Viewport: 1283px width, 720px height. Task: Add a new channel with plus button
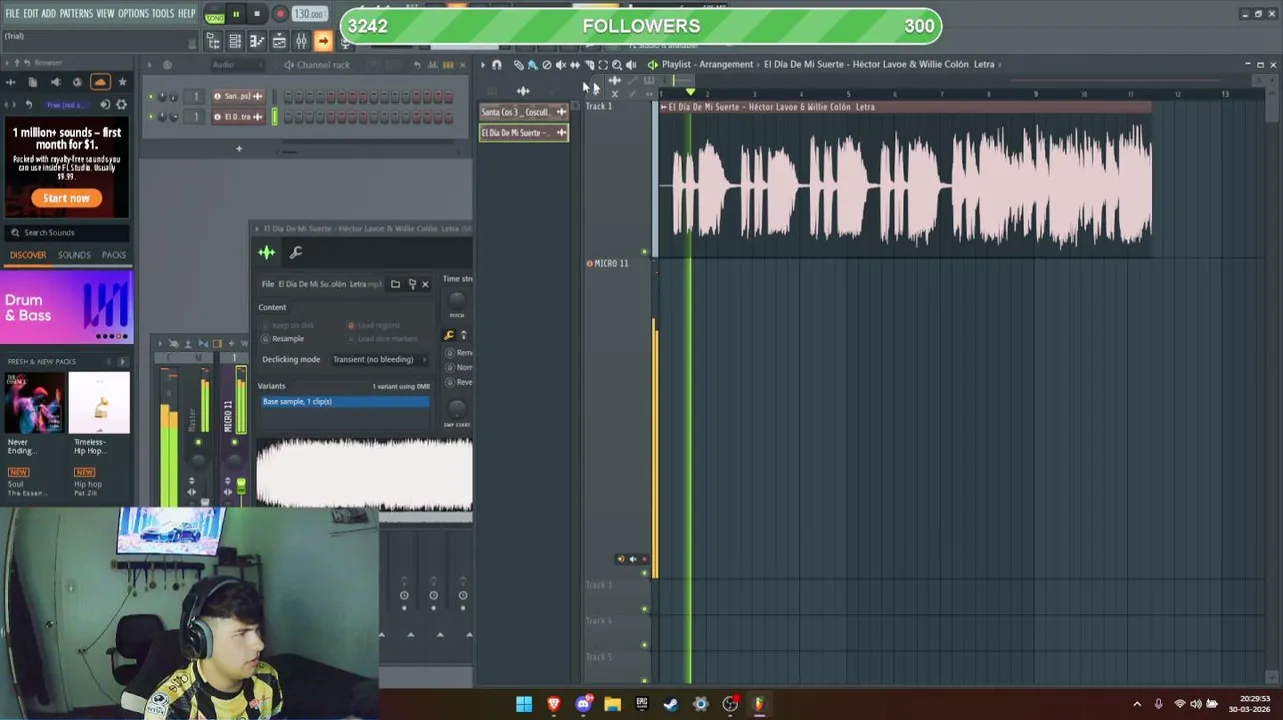click(x=239, y=149)
